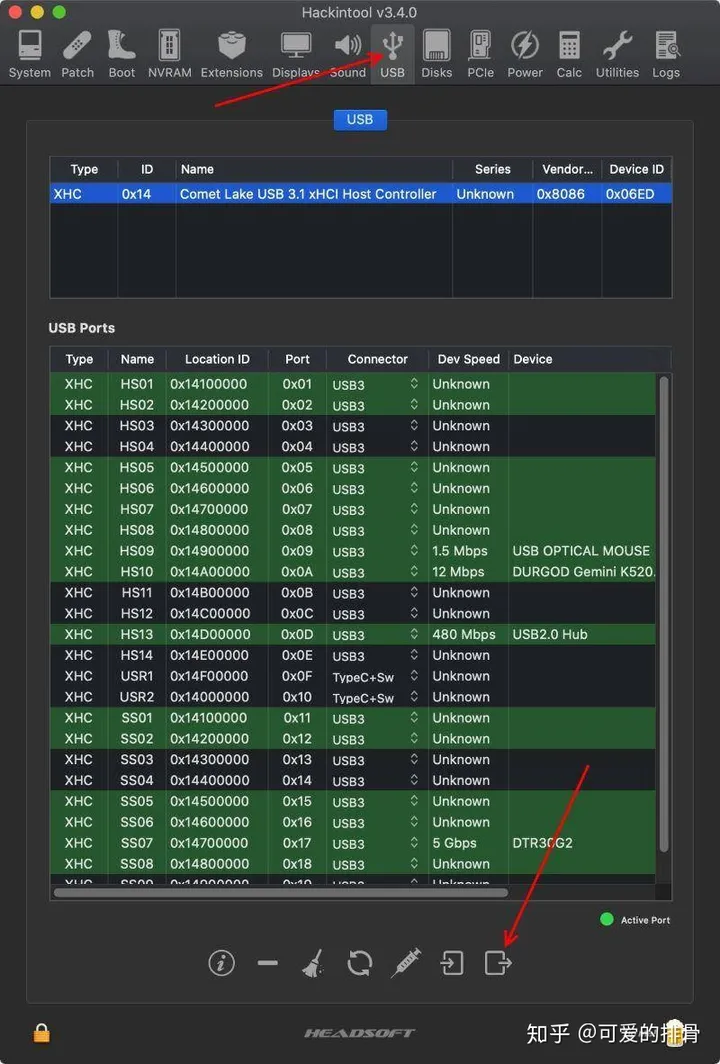Sort ports by Dev Speed header

click(468, 359)
